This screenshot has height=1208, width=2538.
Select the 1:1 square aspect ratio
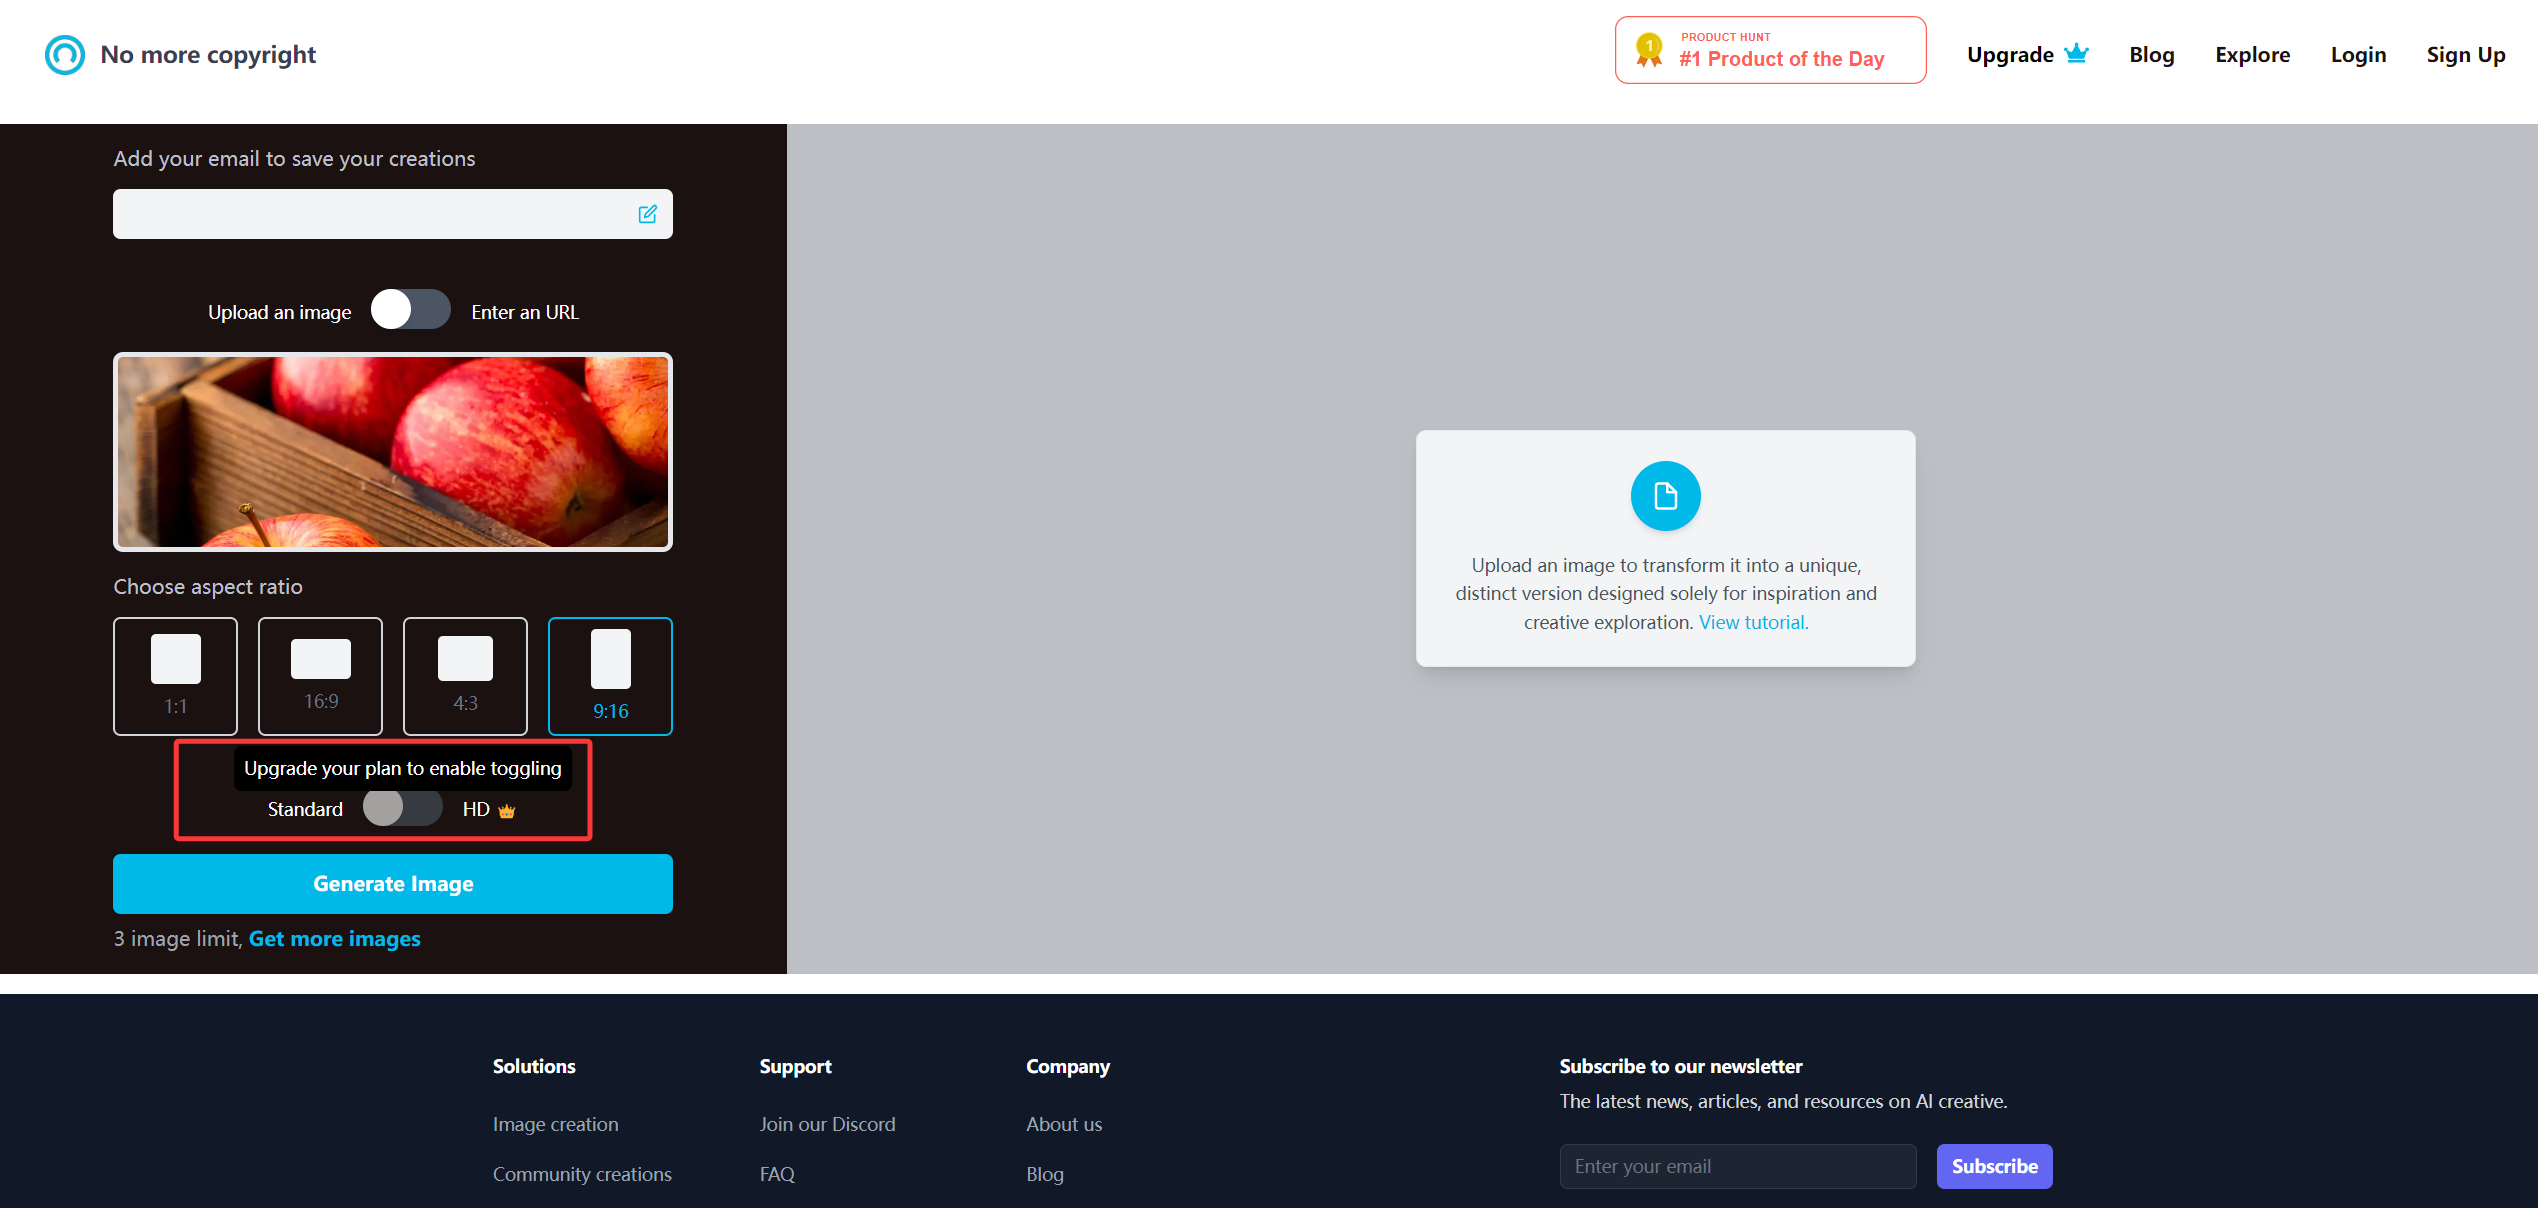pos(175,676)
